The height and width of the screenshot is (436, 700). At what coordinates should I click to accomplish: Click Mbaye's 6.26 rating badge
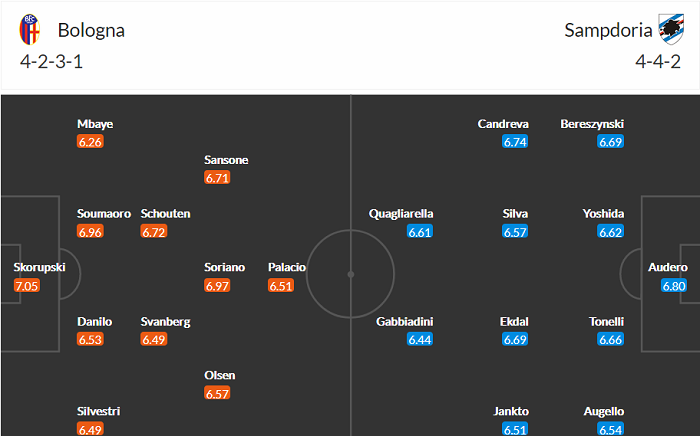point(90,142)
